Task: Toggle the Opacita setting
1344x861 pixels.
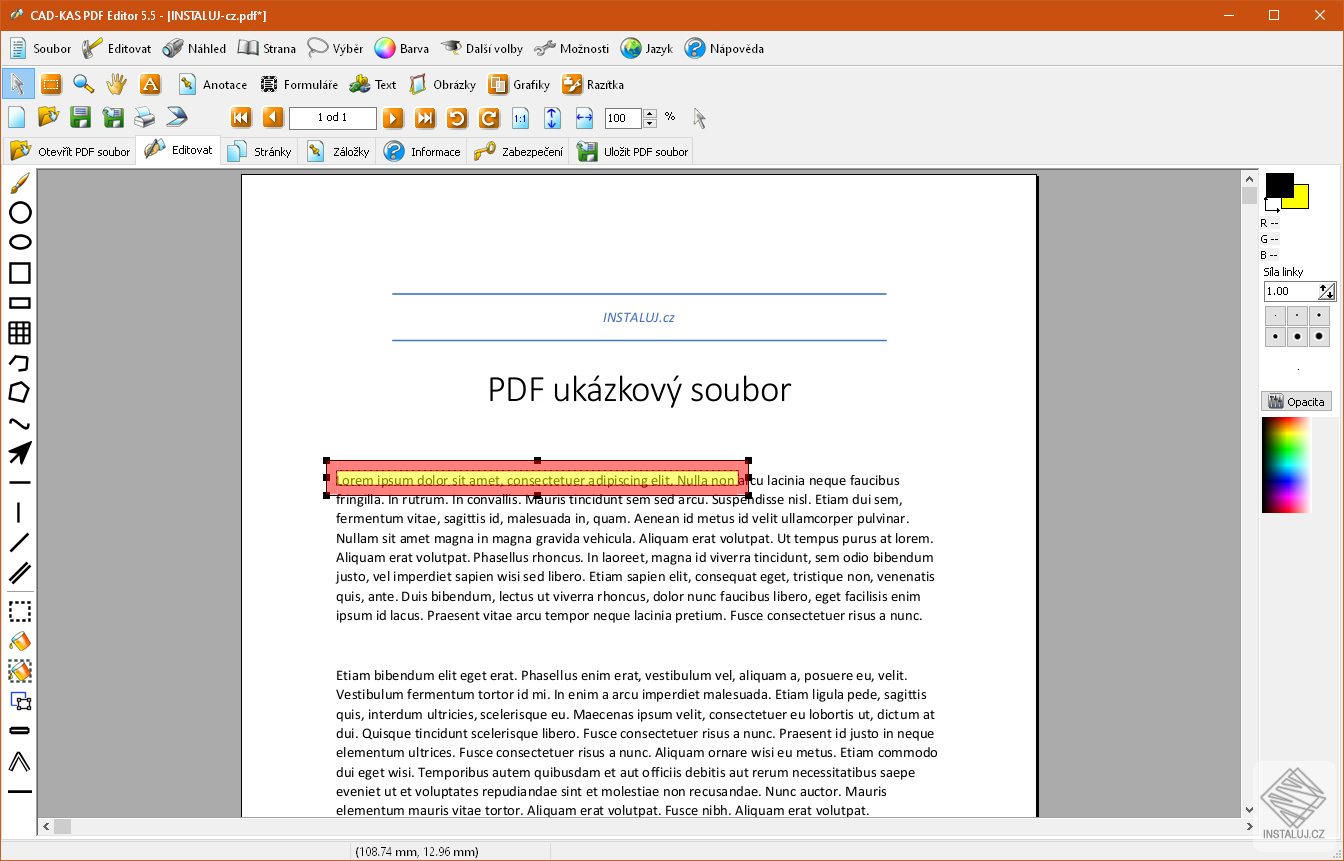Action: (1296, 401)
